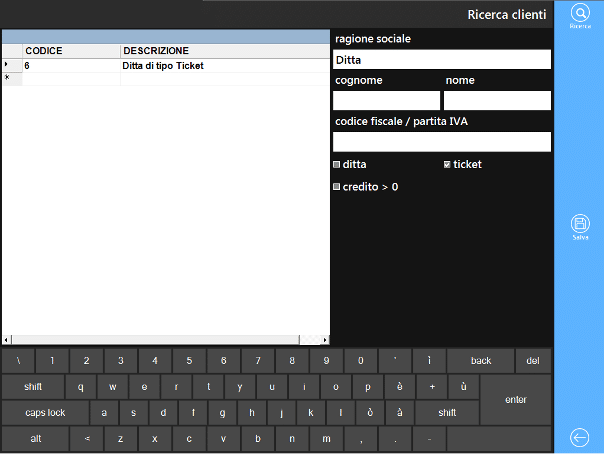
Task: Tap the '+' key
Action: click(x=432, y=387)
